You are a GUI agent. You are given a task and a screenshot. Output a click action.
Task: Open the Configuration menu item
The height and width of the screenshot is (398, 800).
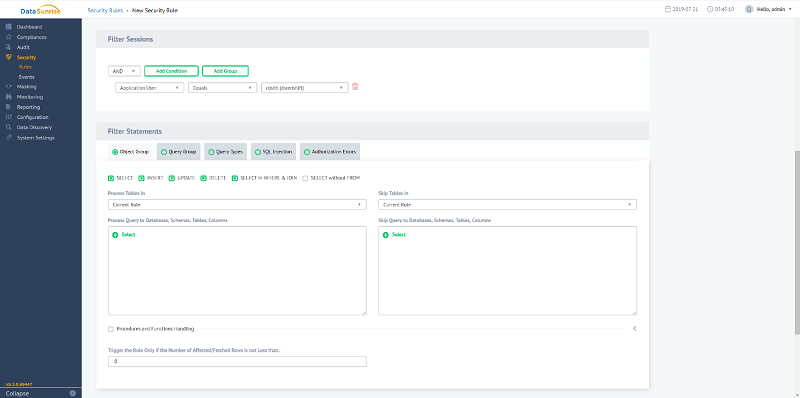point(32,117)
